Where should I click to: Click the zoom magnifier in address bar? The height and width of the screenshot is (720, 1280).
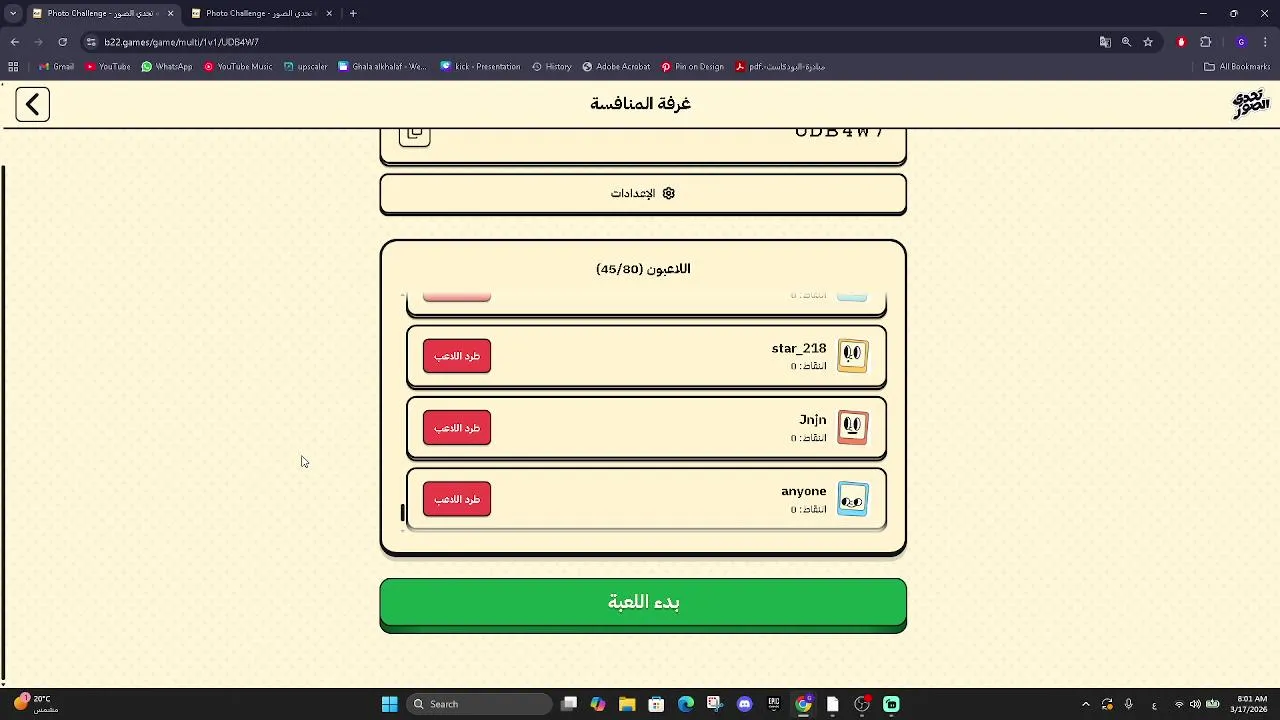1126,42
